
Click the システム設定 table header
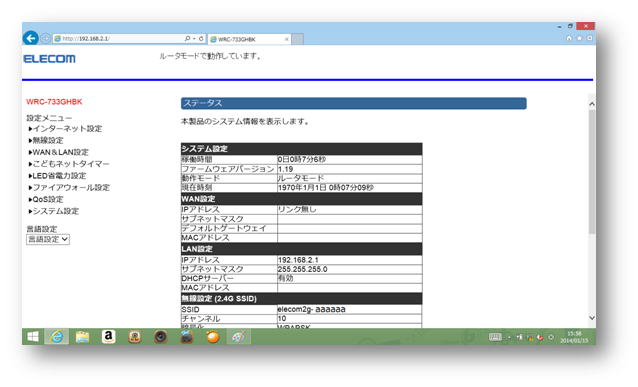(302, 149)
